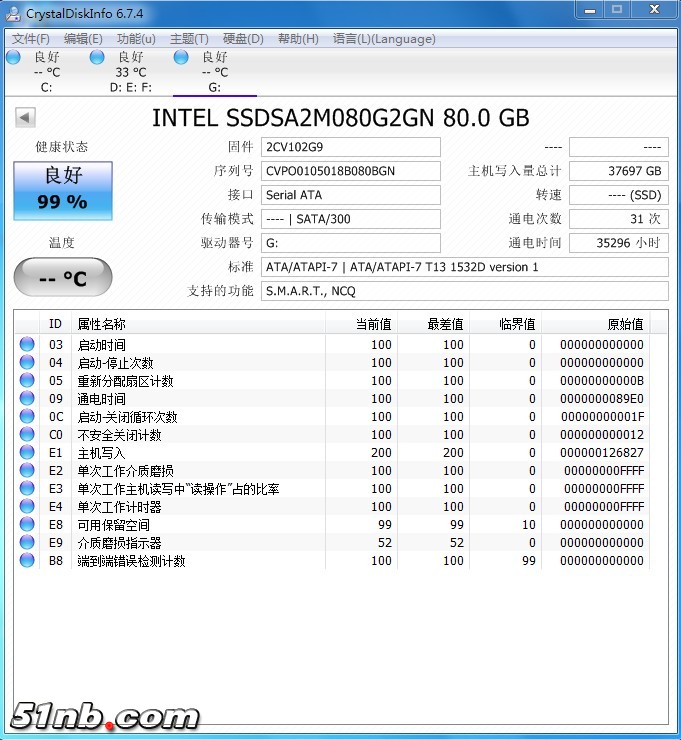
Task: Click the 序列号 serial number field
Action: 350,171
